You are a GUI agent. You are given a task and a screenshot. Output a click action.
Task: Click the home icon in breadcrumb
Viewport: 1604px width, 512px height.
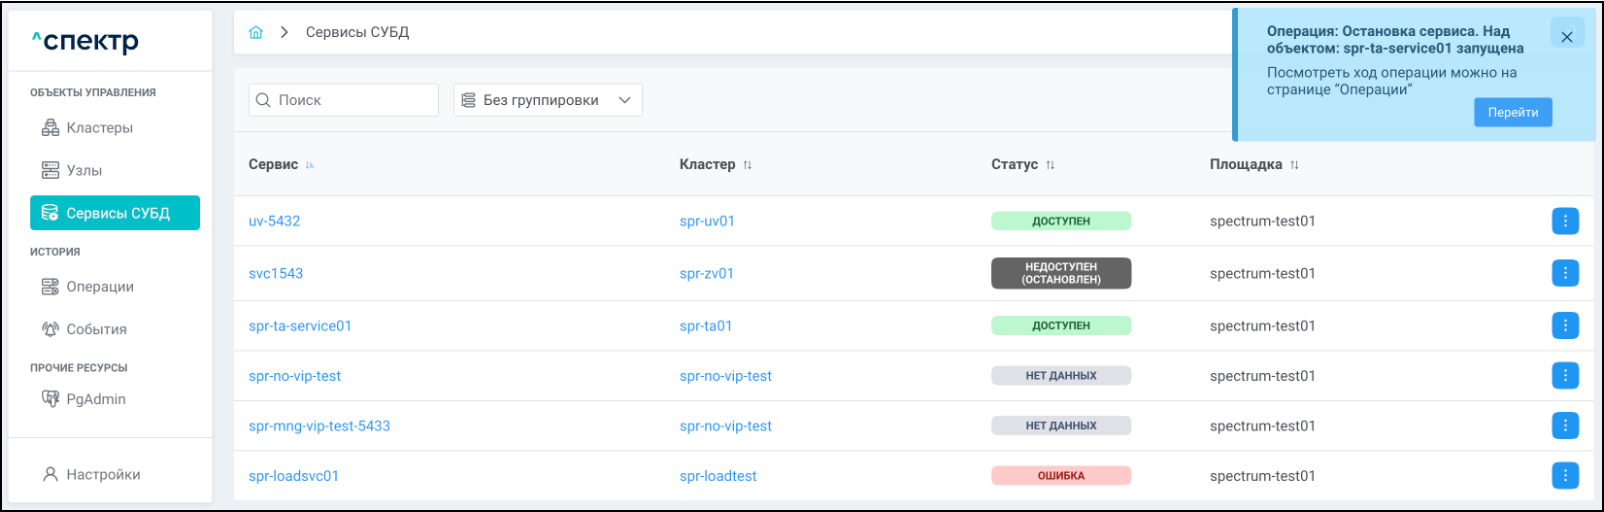click(256, 32)
